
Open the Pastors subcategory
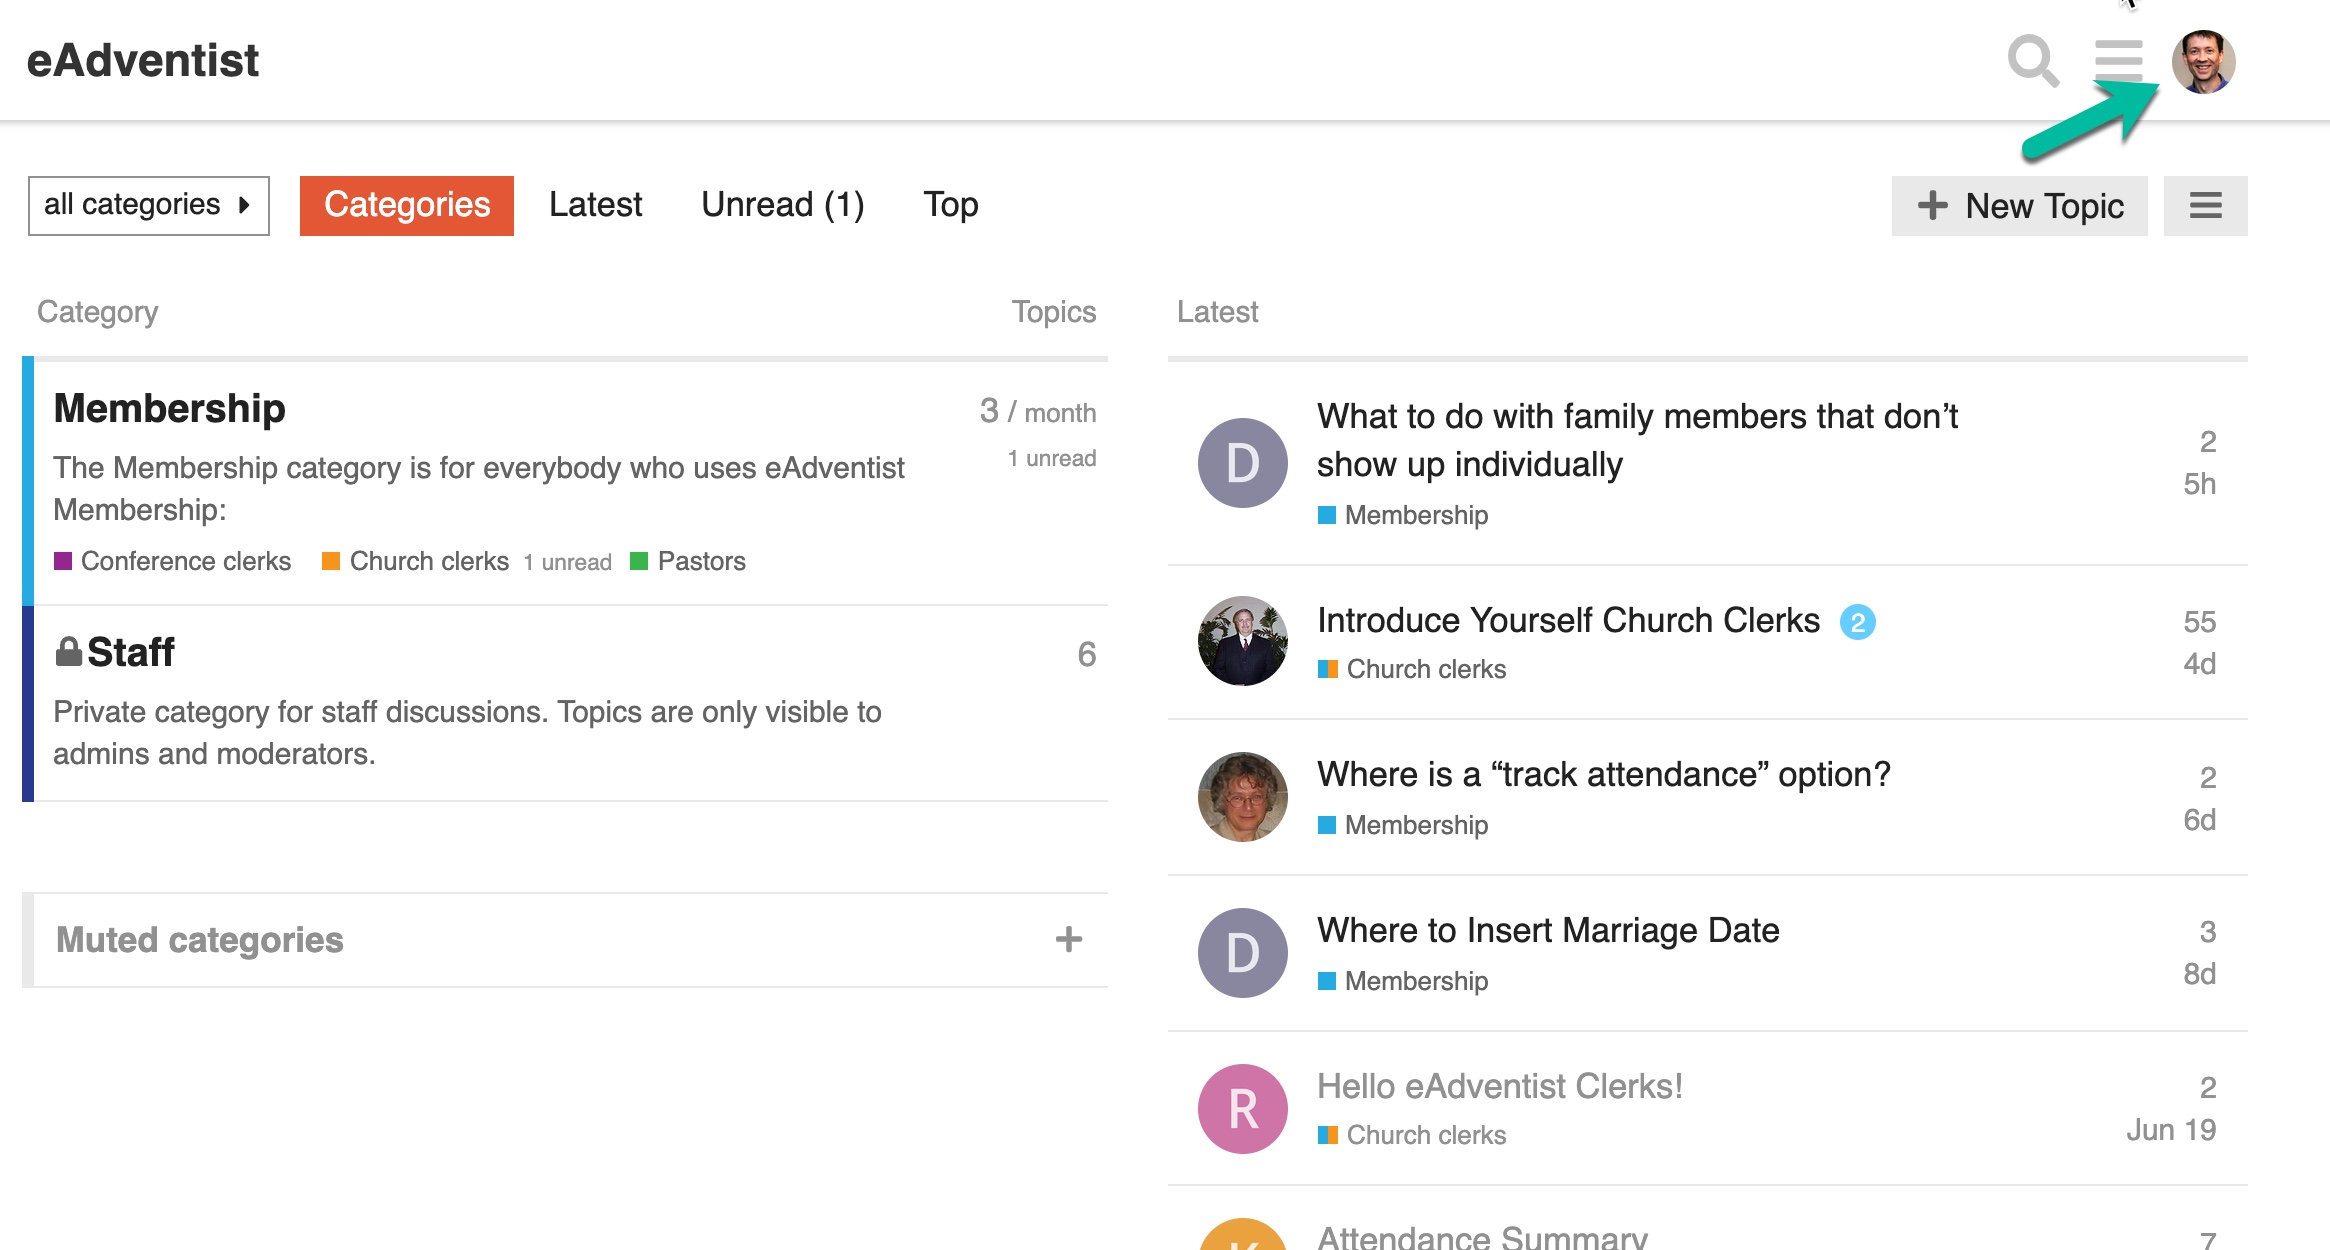tap(701, 561)
